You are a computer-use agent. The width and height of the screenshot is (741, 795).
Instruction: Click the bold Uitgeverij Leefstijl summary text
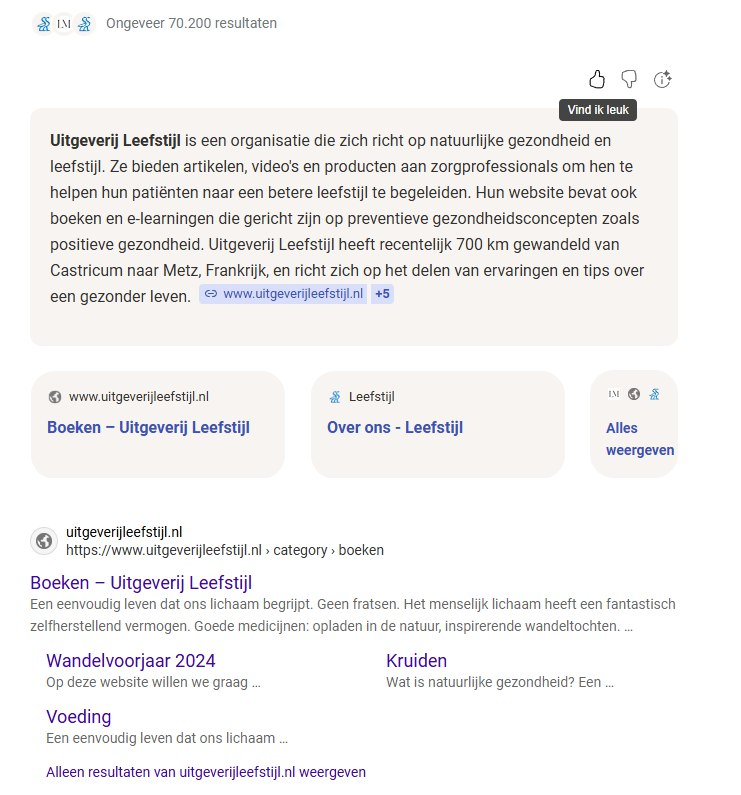coord(115,141)
